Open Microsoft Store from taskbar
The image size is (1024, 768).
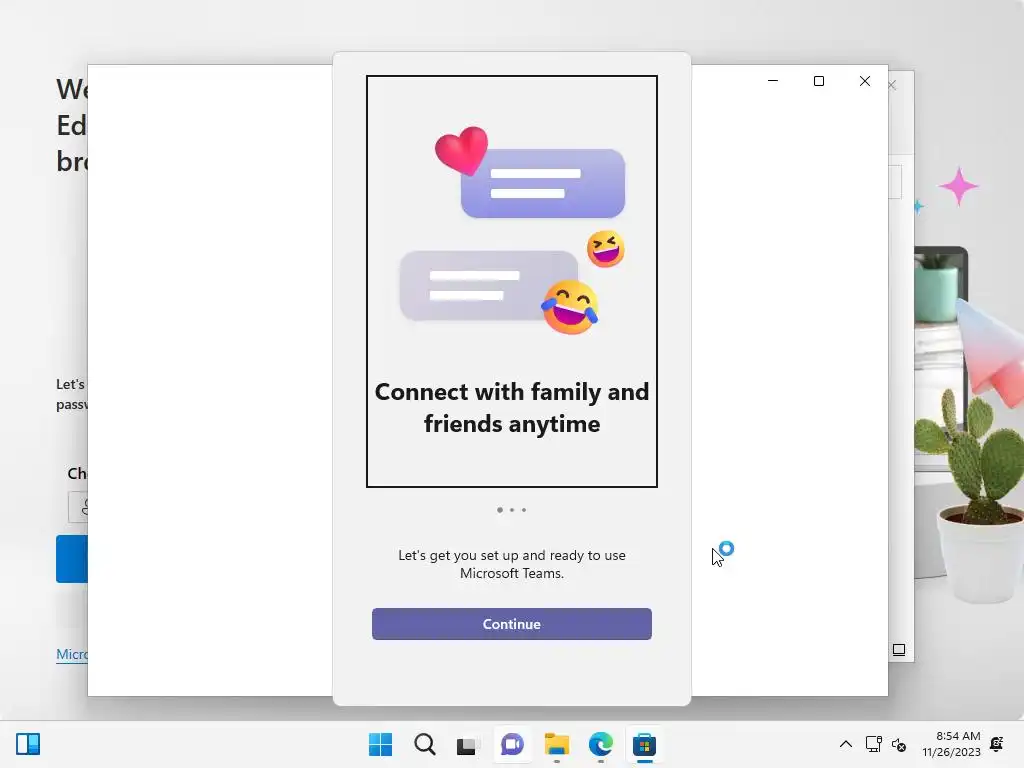(644, 744)
